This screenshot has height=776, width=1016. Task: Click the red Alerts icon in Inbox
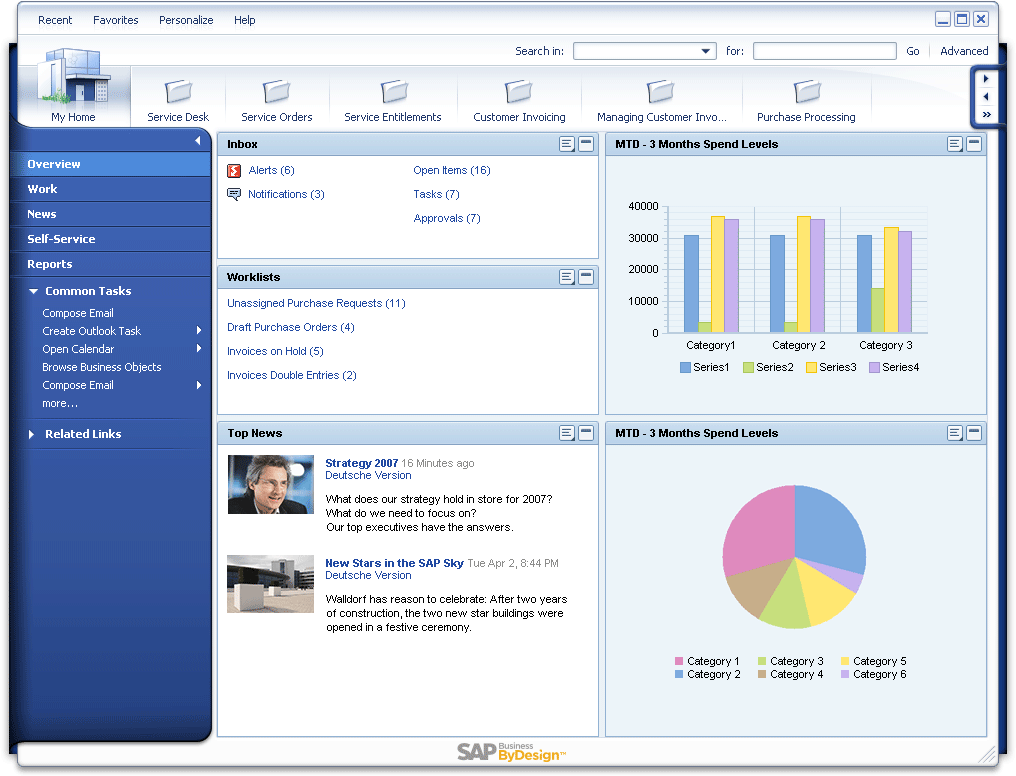pyautogui.click(x=234, y=170)
